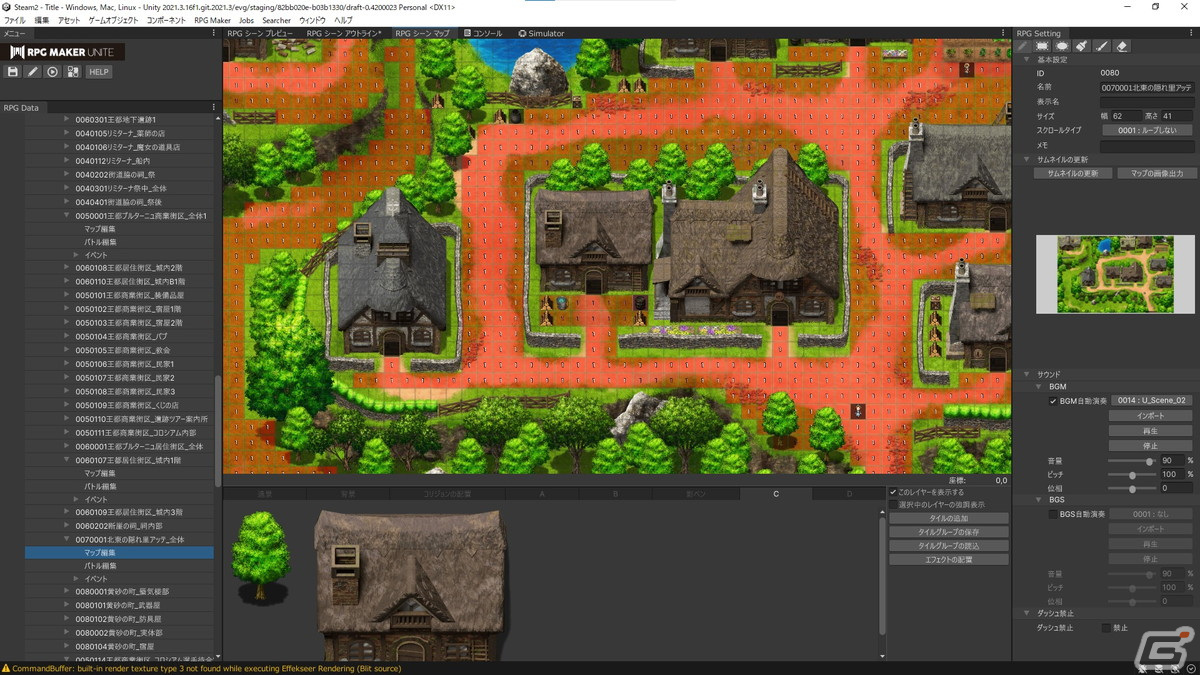Select tile layer tab A
1200x675 pixels.
pos(542,494)
